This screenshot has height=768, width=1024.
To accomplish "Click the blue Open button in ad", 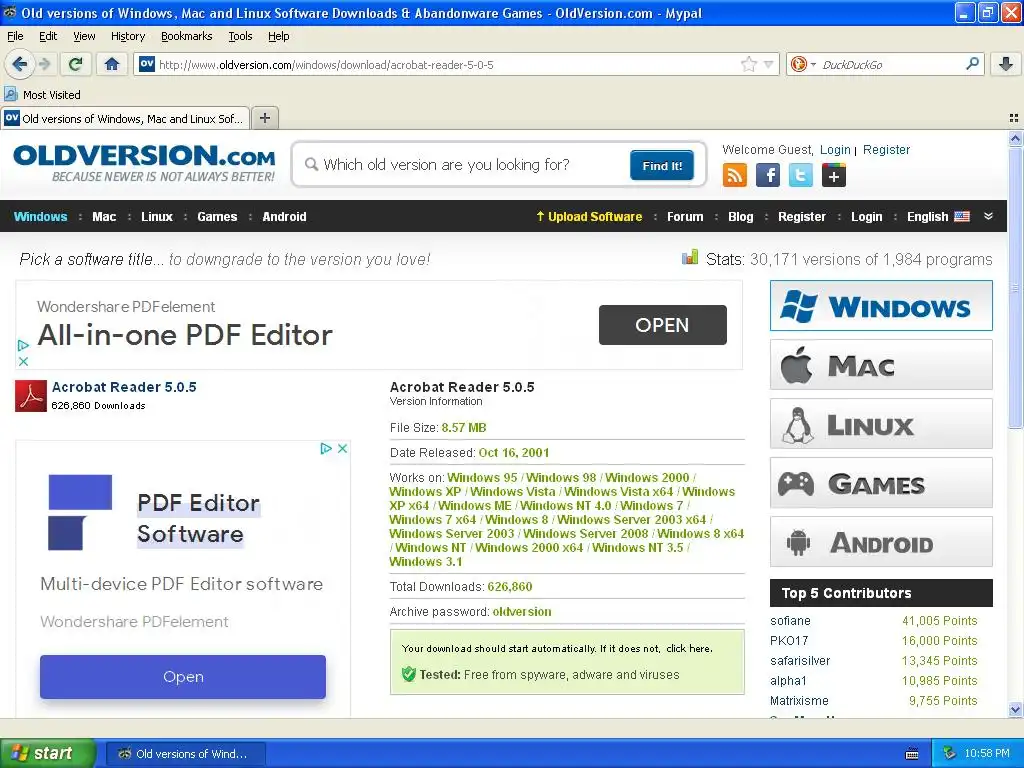I will (183, 677).
